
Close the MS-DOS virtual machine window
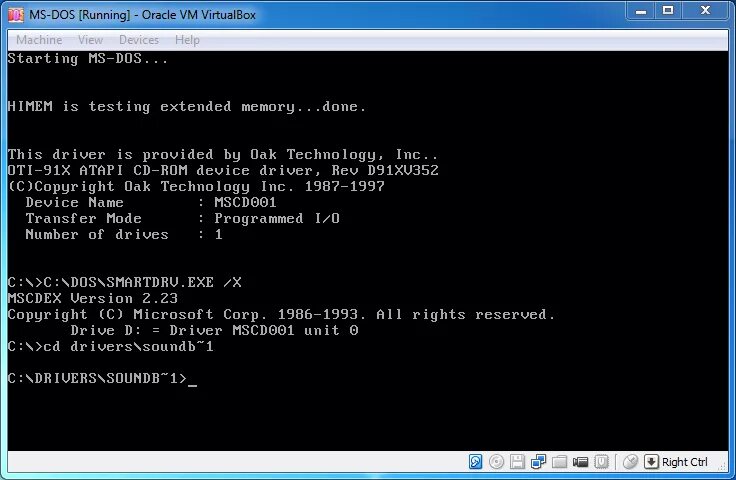705,11
